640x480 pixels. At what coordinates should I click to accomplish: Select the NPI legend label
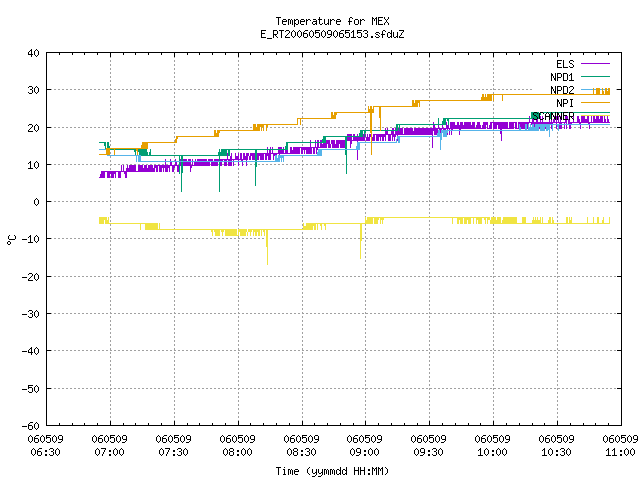565,103
